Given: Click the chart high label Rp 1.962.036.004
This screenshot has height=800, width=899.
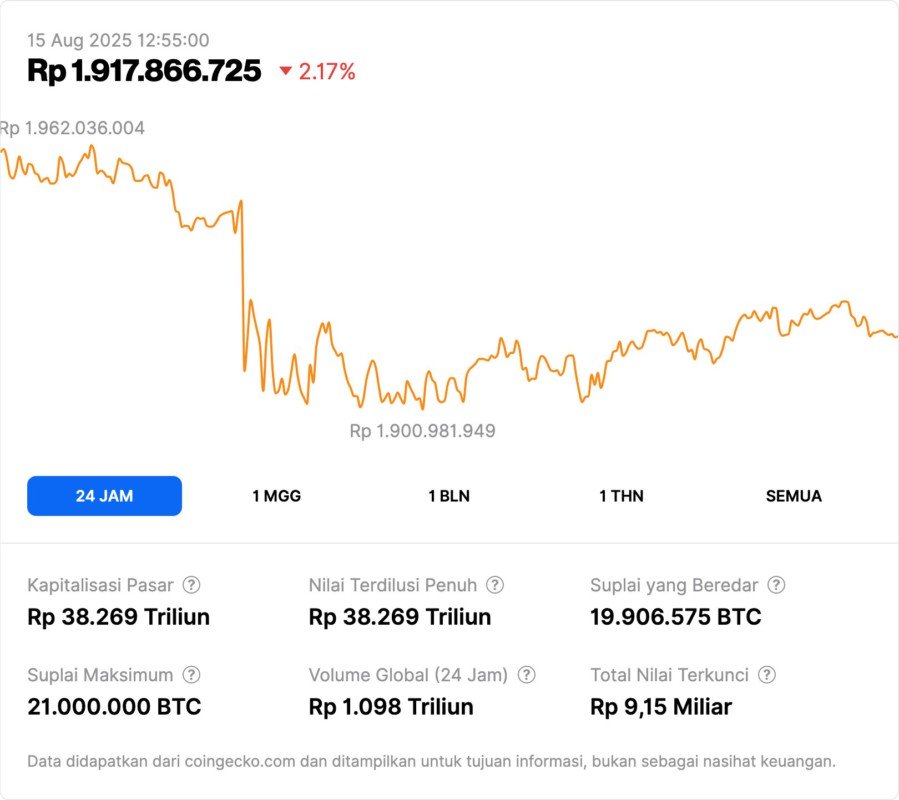Looking at the screenshot, I should (x=74, y=128).
